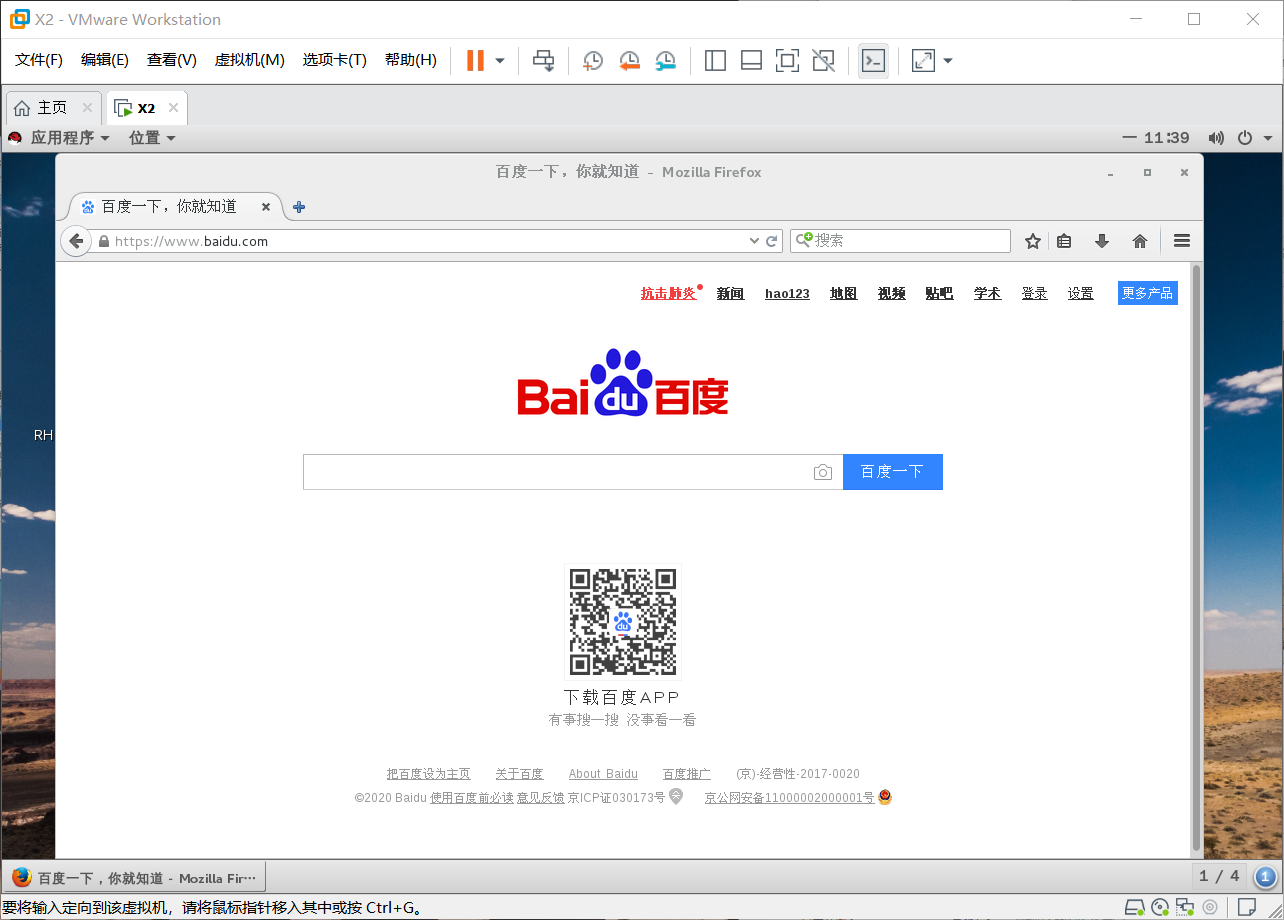
Task: Open the 贴吧 link
Action: click(x=940, y=293)
